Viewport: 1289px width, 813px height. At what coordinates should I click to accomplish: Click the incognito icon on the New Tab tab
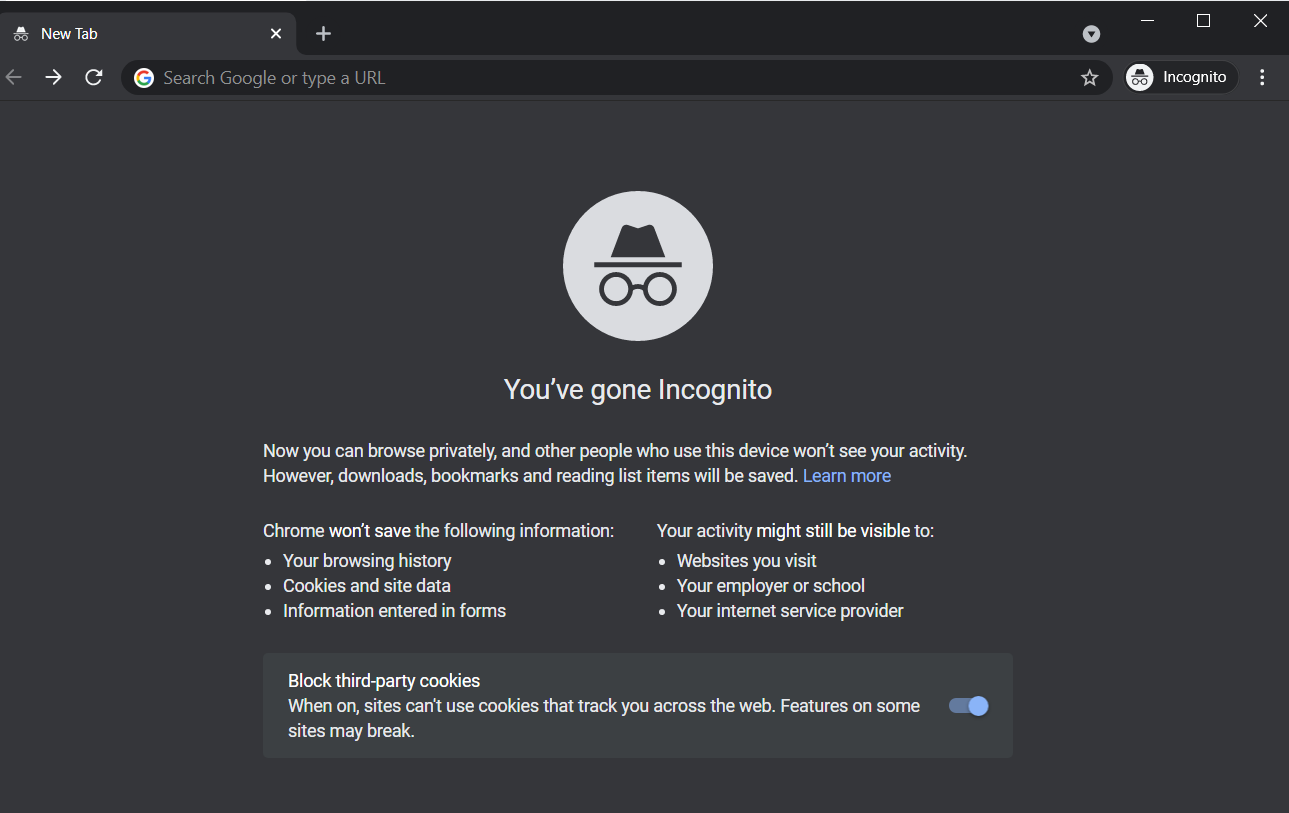coord(21,33)
